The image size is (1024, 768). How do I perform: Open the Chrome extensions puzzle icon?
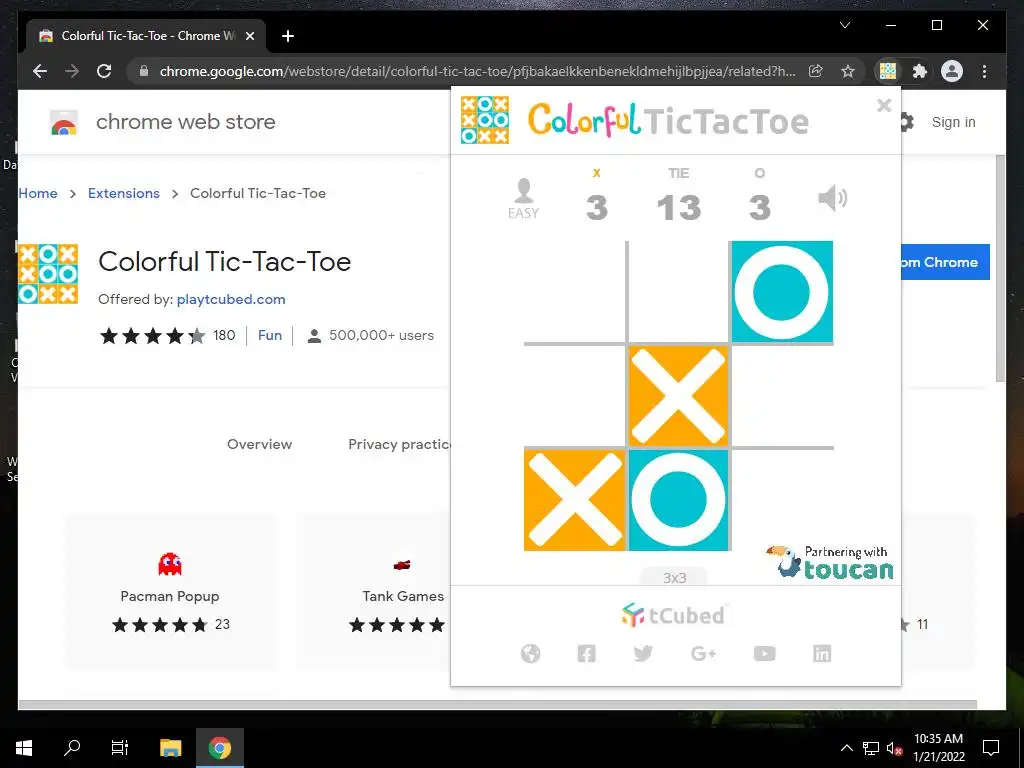click(x=920, y=71)
